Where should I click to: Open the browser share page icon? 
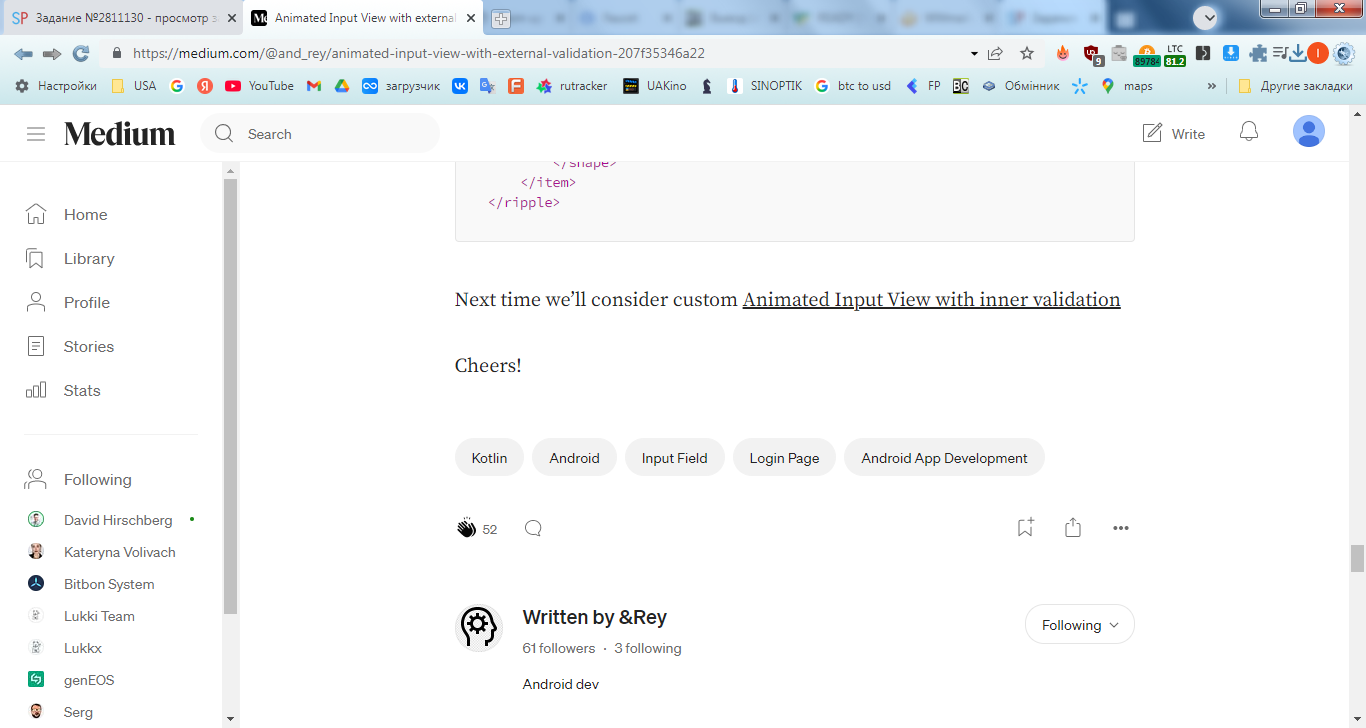coord(995,54)
